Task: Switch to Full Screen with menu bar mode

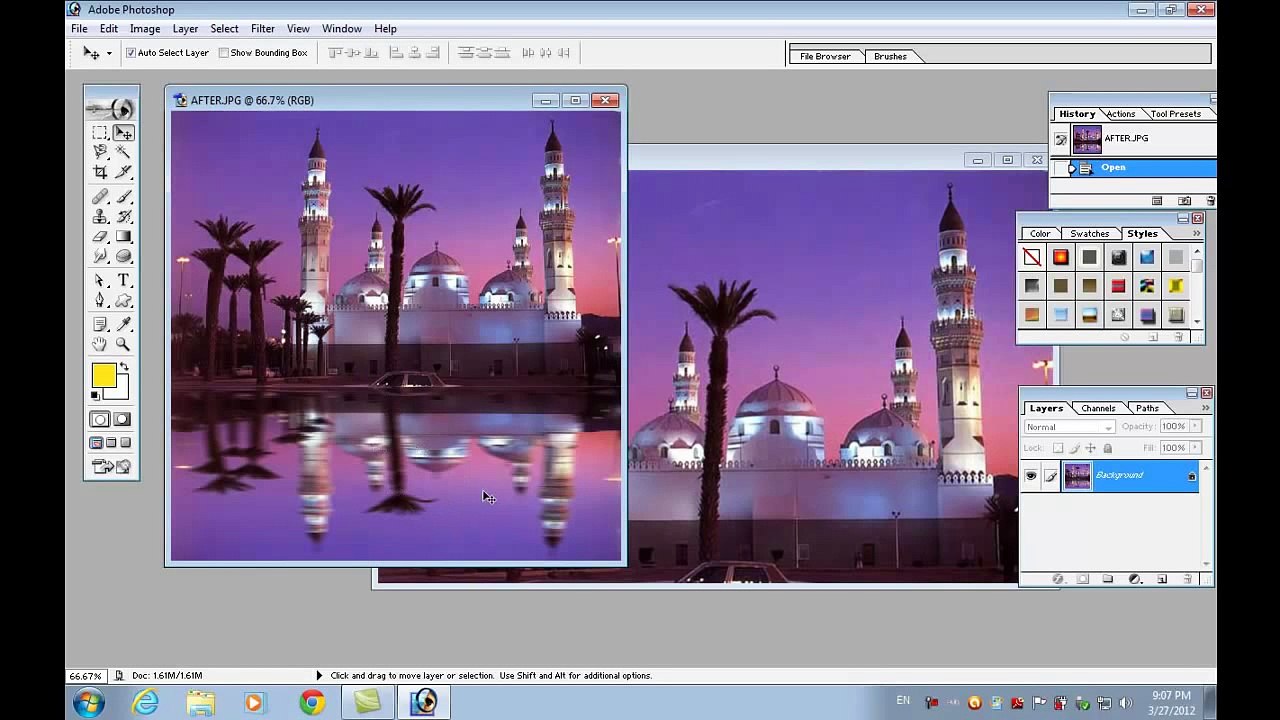Action: 111,443
